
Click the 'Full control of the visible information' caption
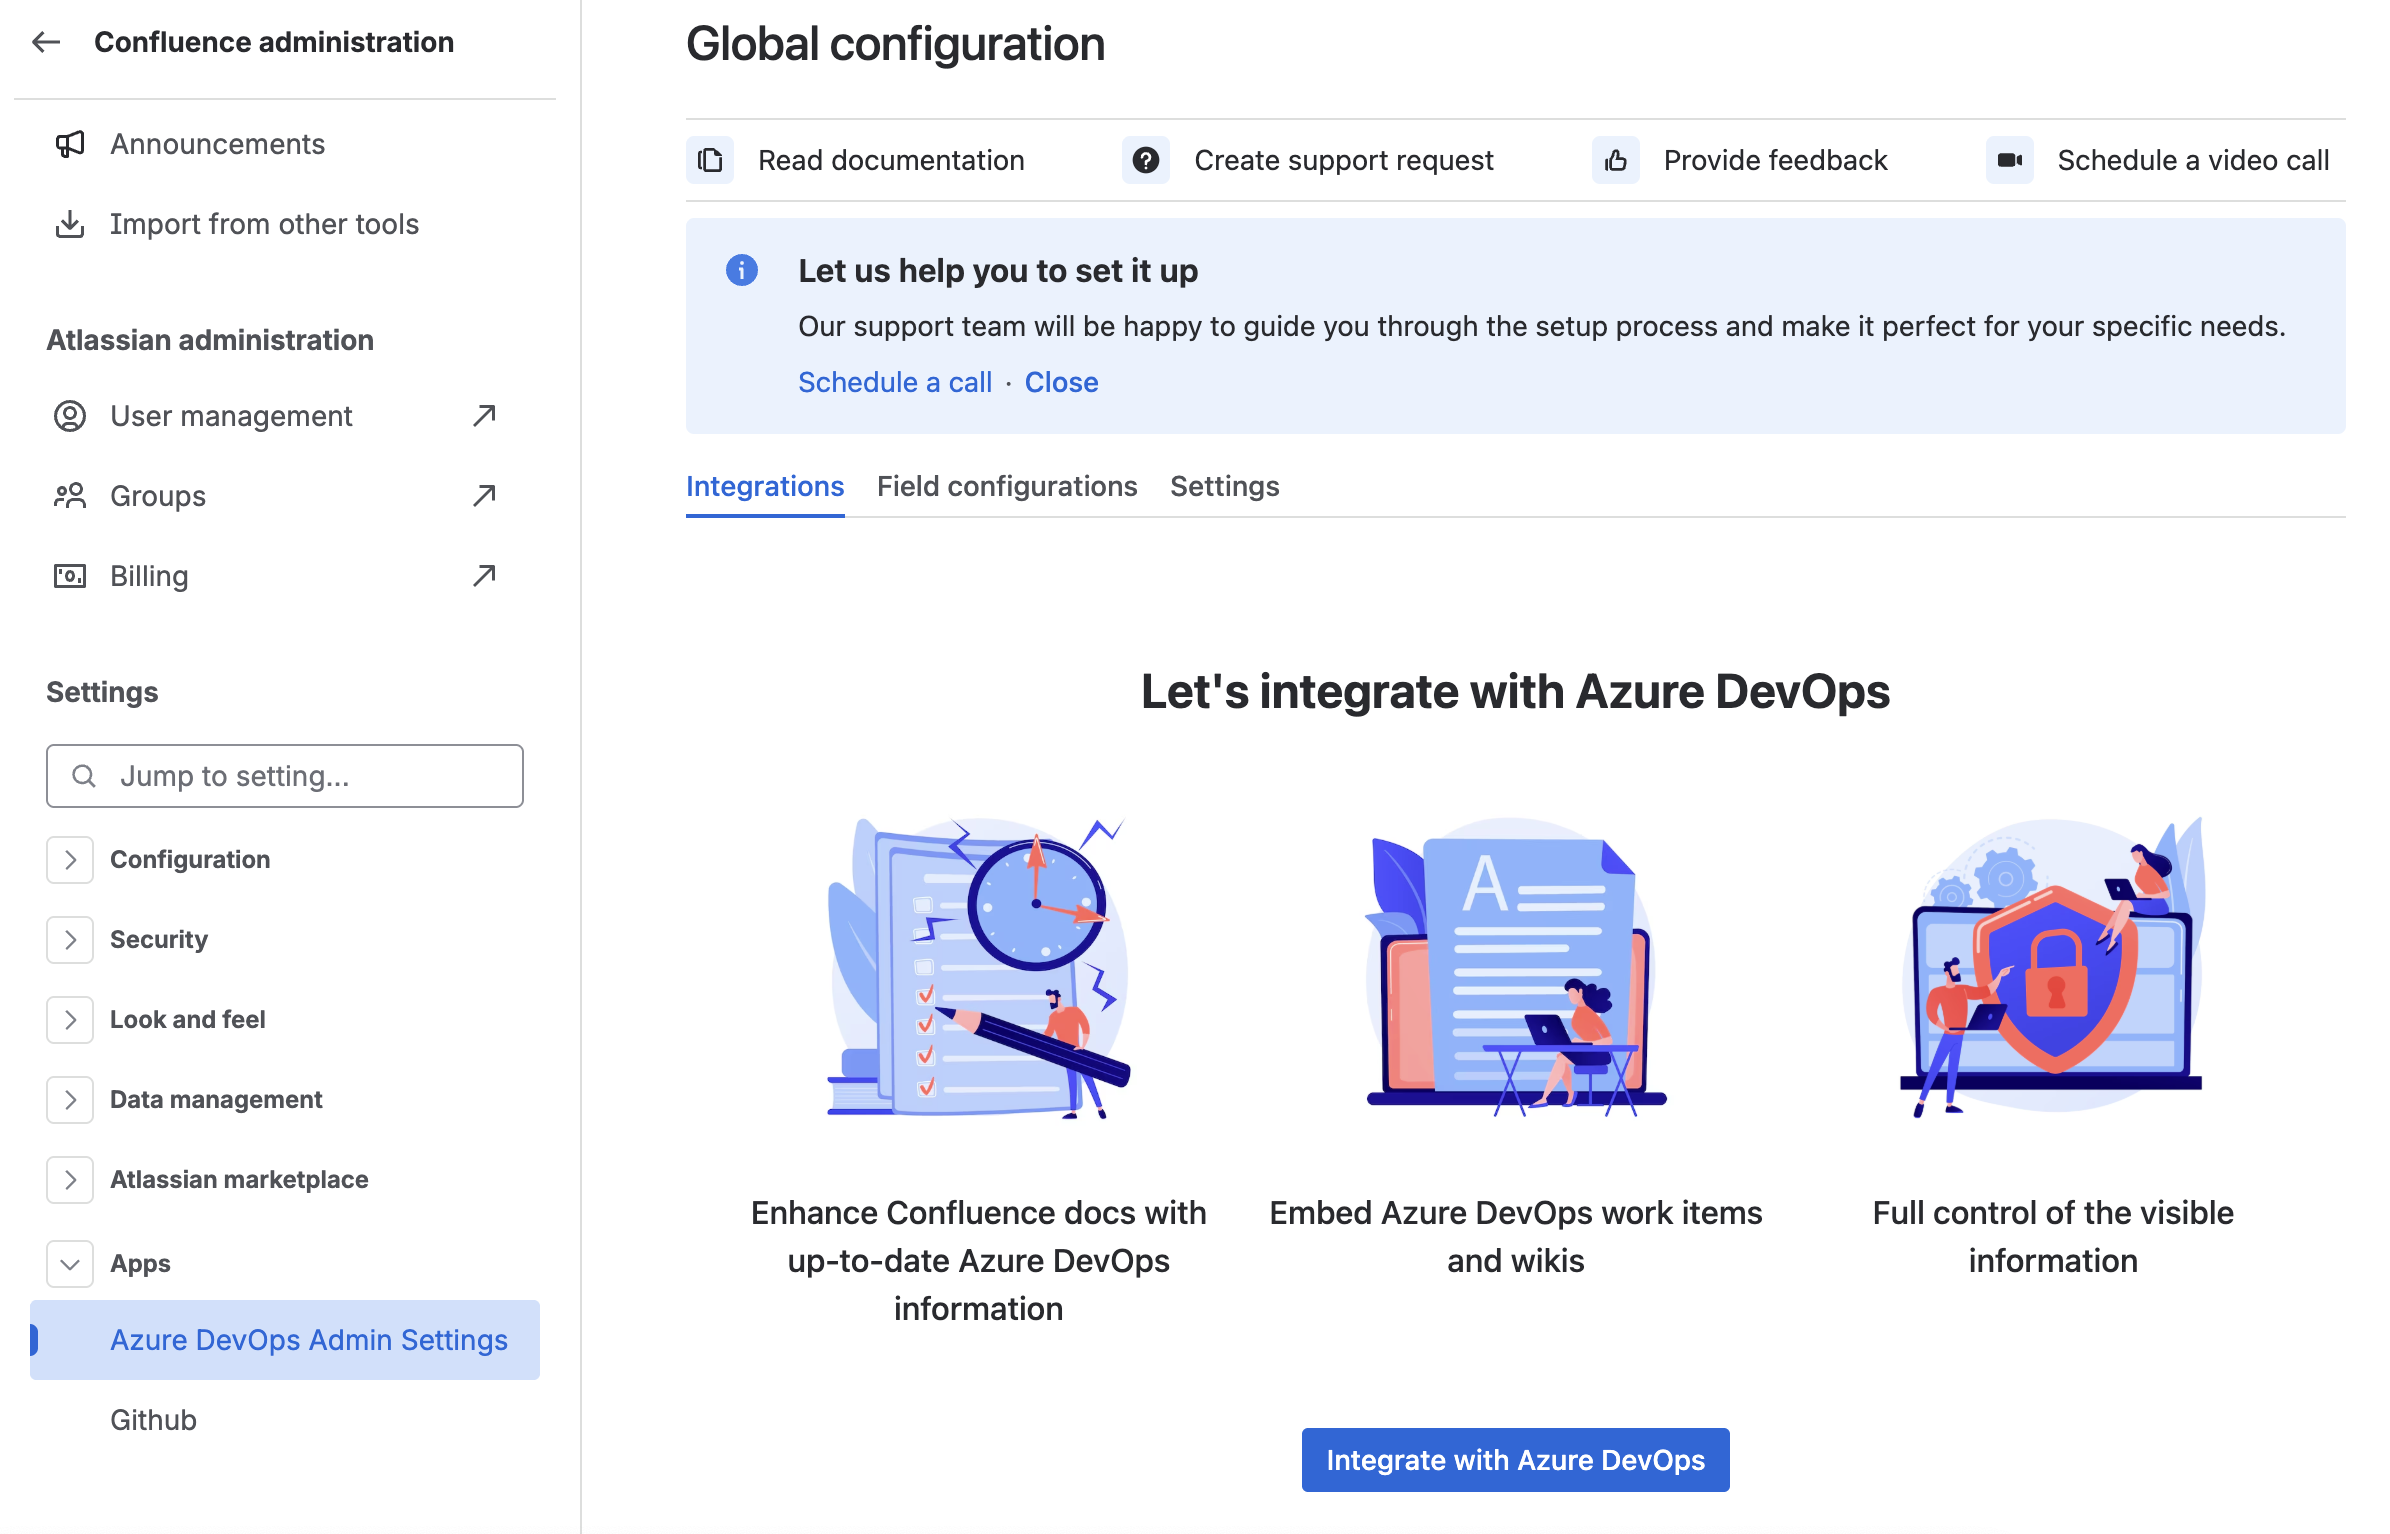(2053, 1237)
